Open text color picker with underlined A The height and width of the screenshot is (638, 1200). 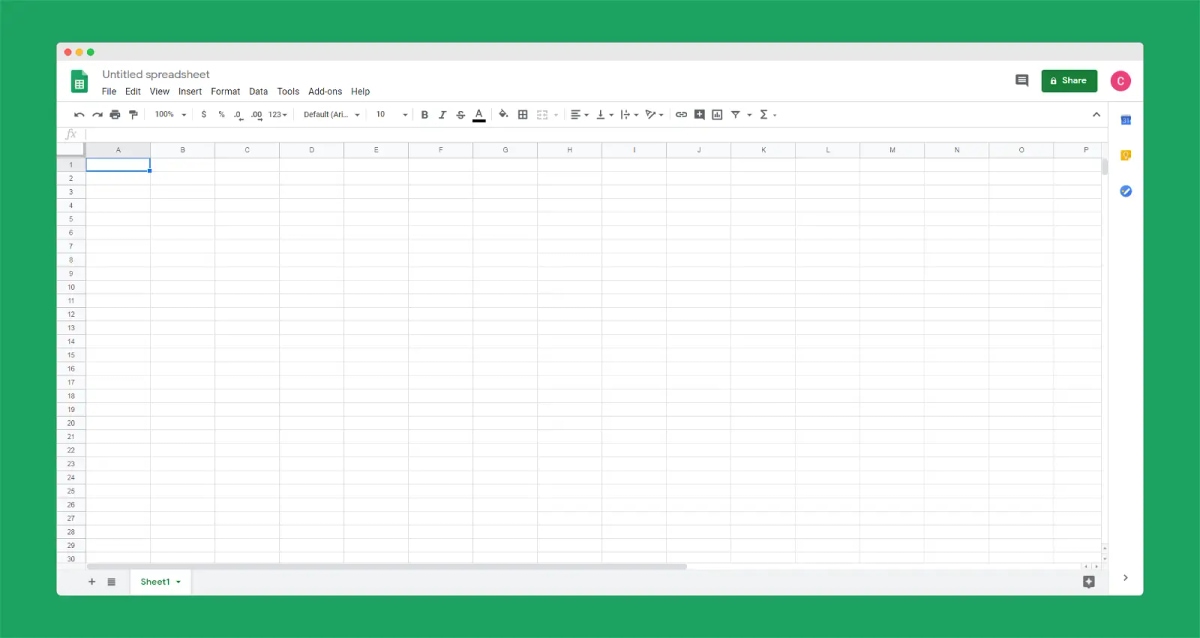pos(479,115)
